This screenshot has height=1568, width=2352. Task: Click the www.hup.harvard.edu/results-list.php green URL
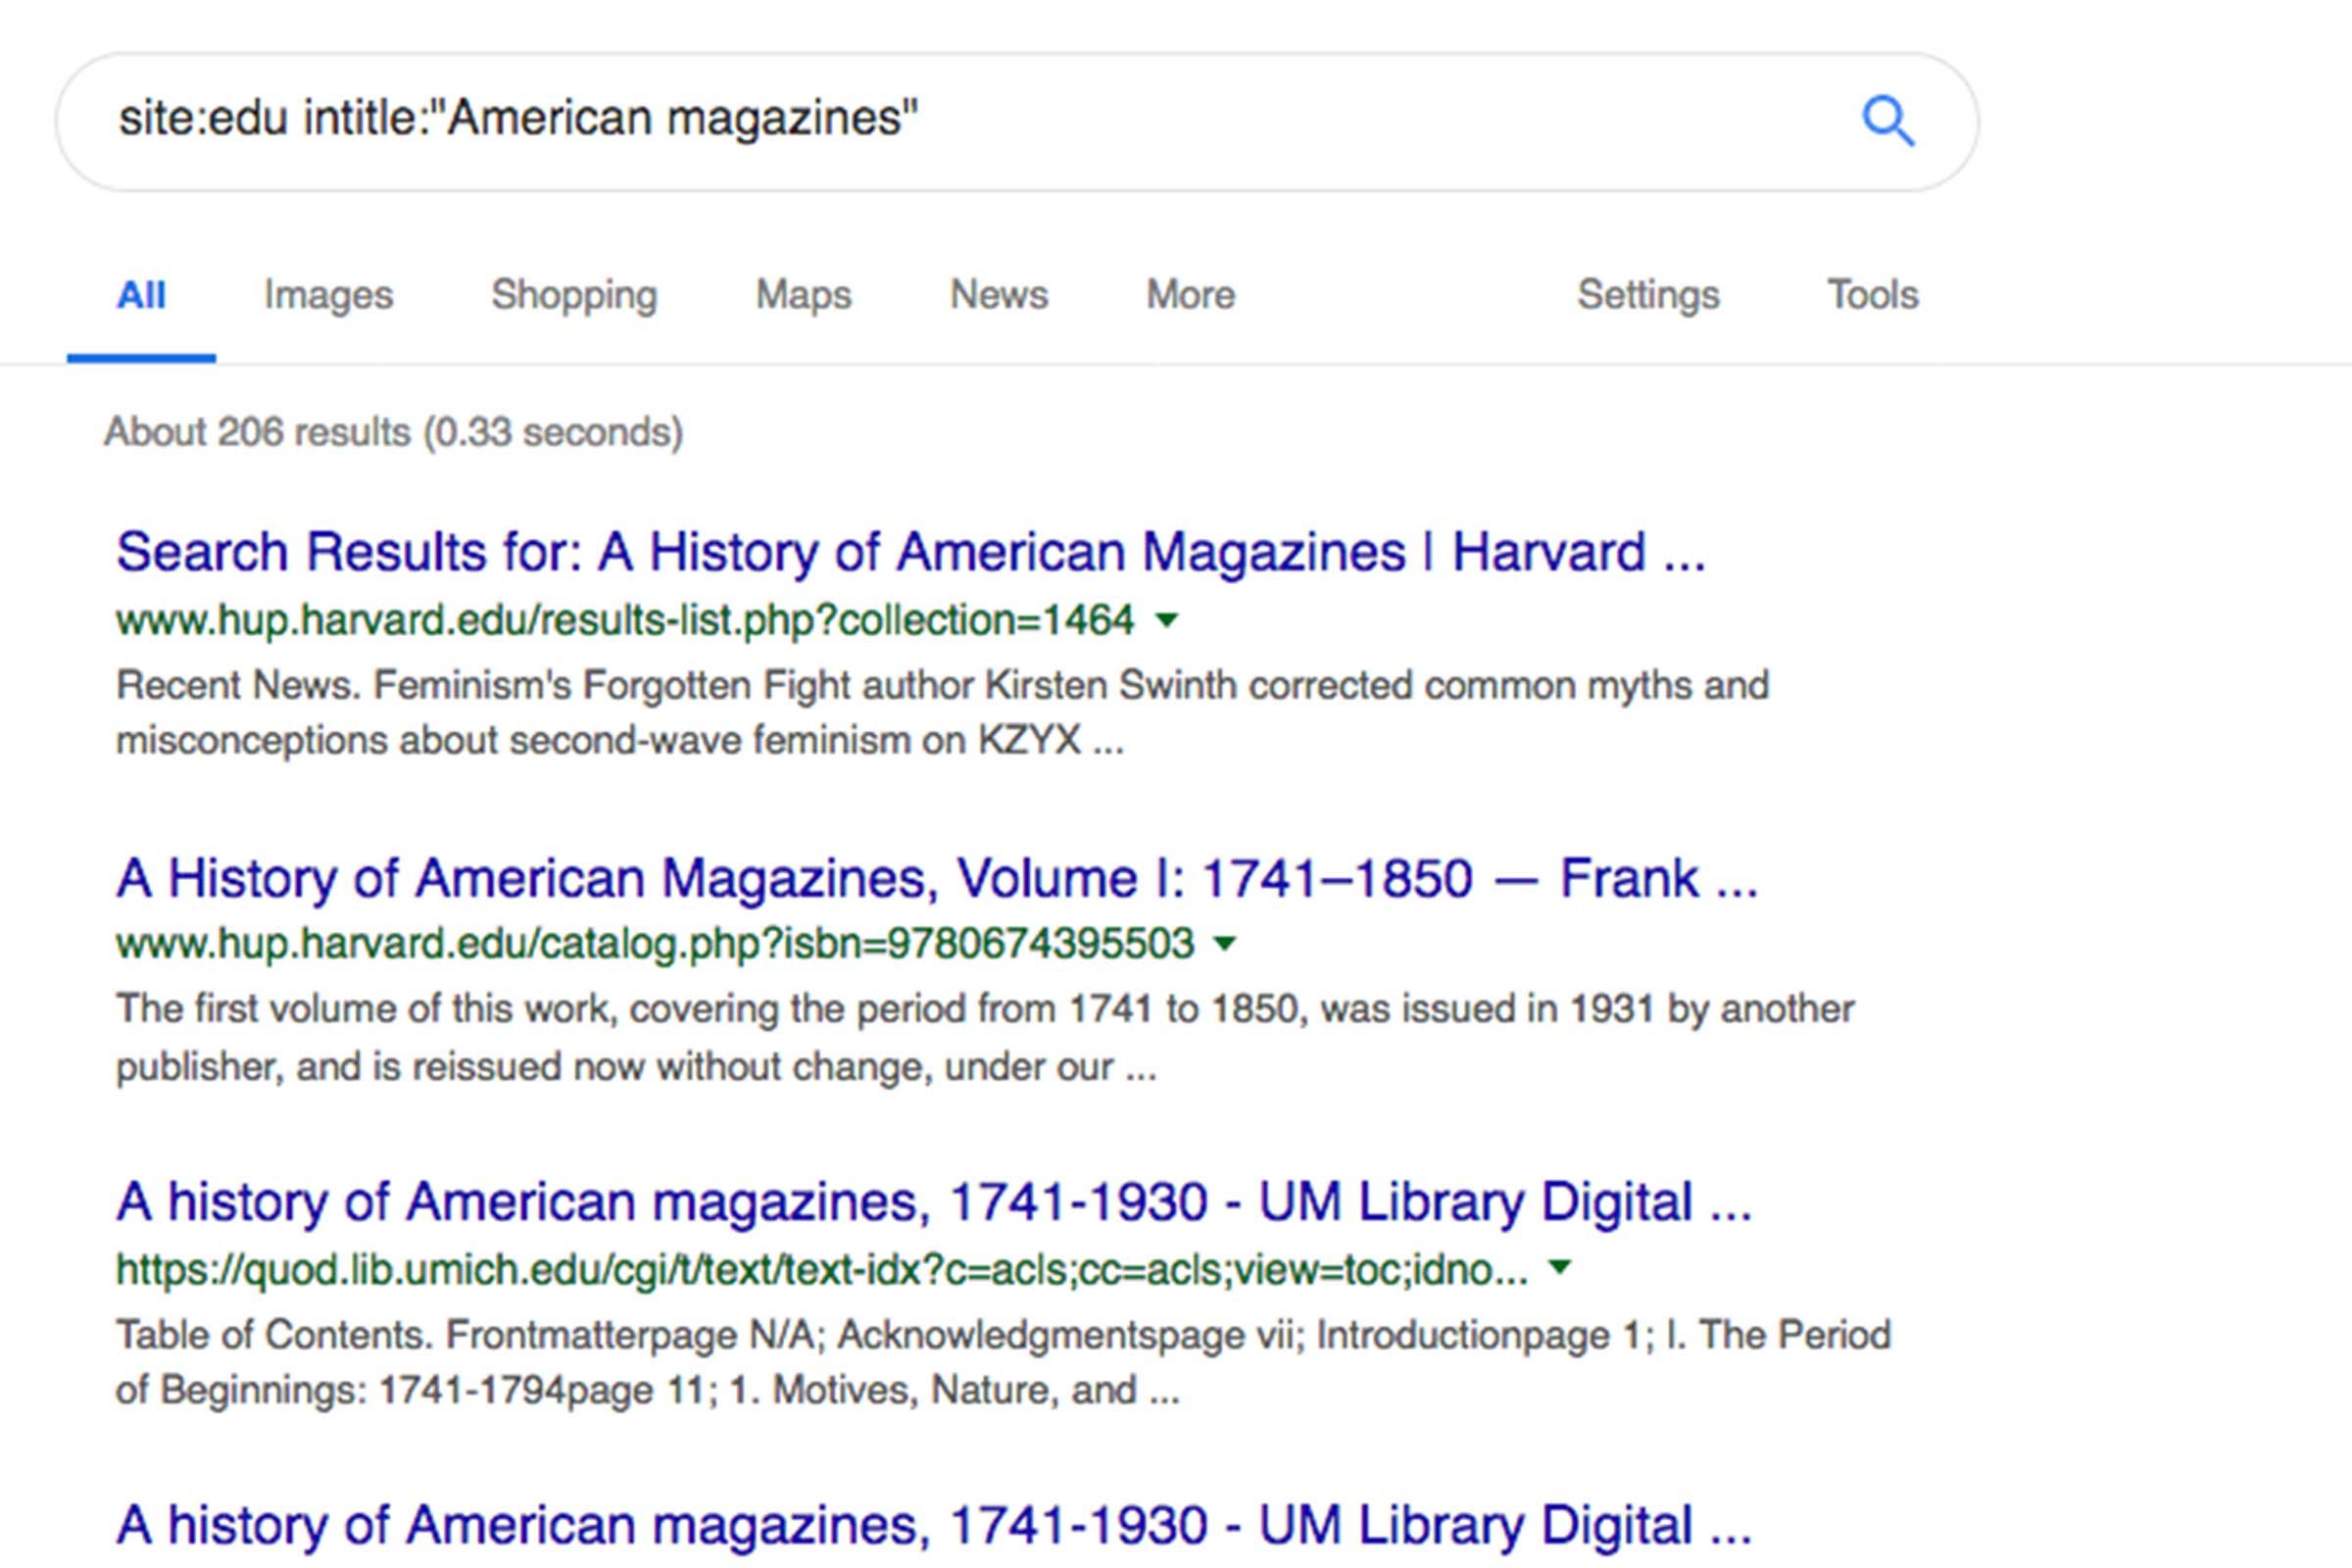(625, 621)
